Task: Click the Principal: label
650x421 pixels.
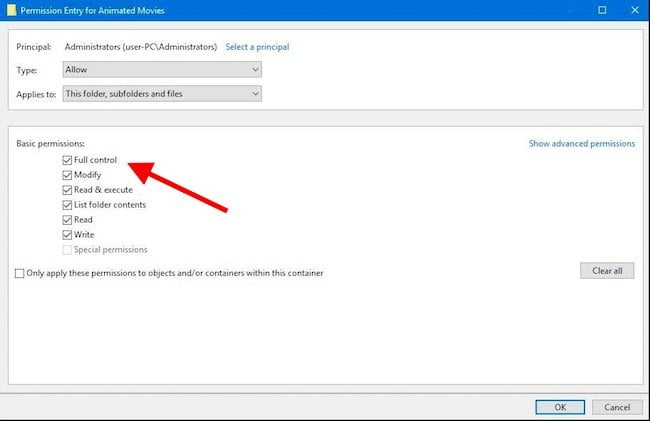Action: point(34,47)
